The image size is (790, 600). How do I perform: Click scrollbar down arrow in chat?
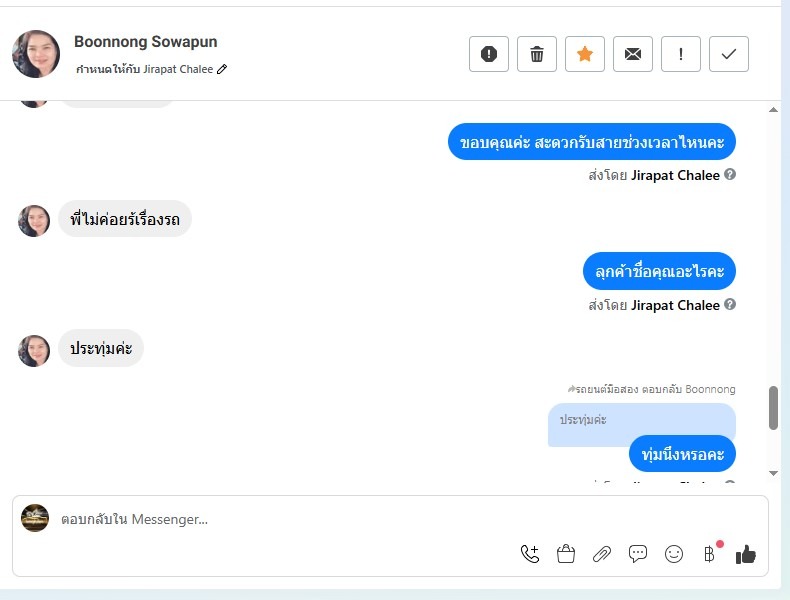pos(773,473)
